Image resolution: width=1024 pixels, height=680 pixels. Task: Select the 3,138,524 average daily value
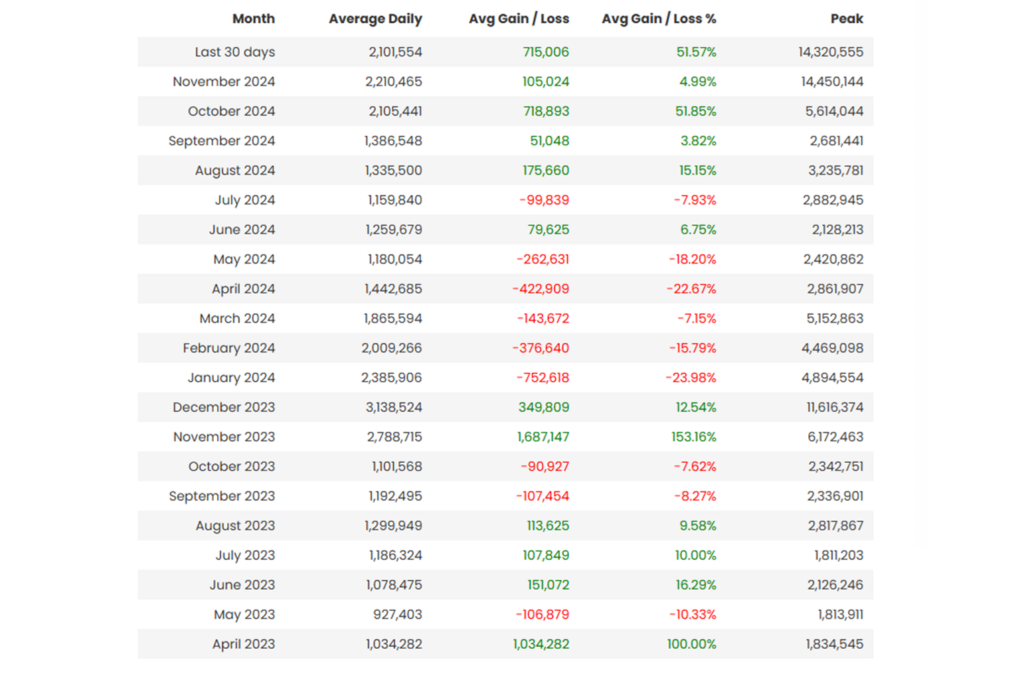coord(393,407)
